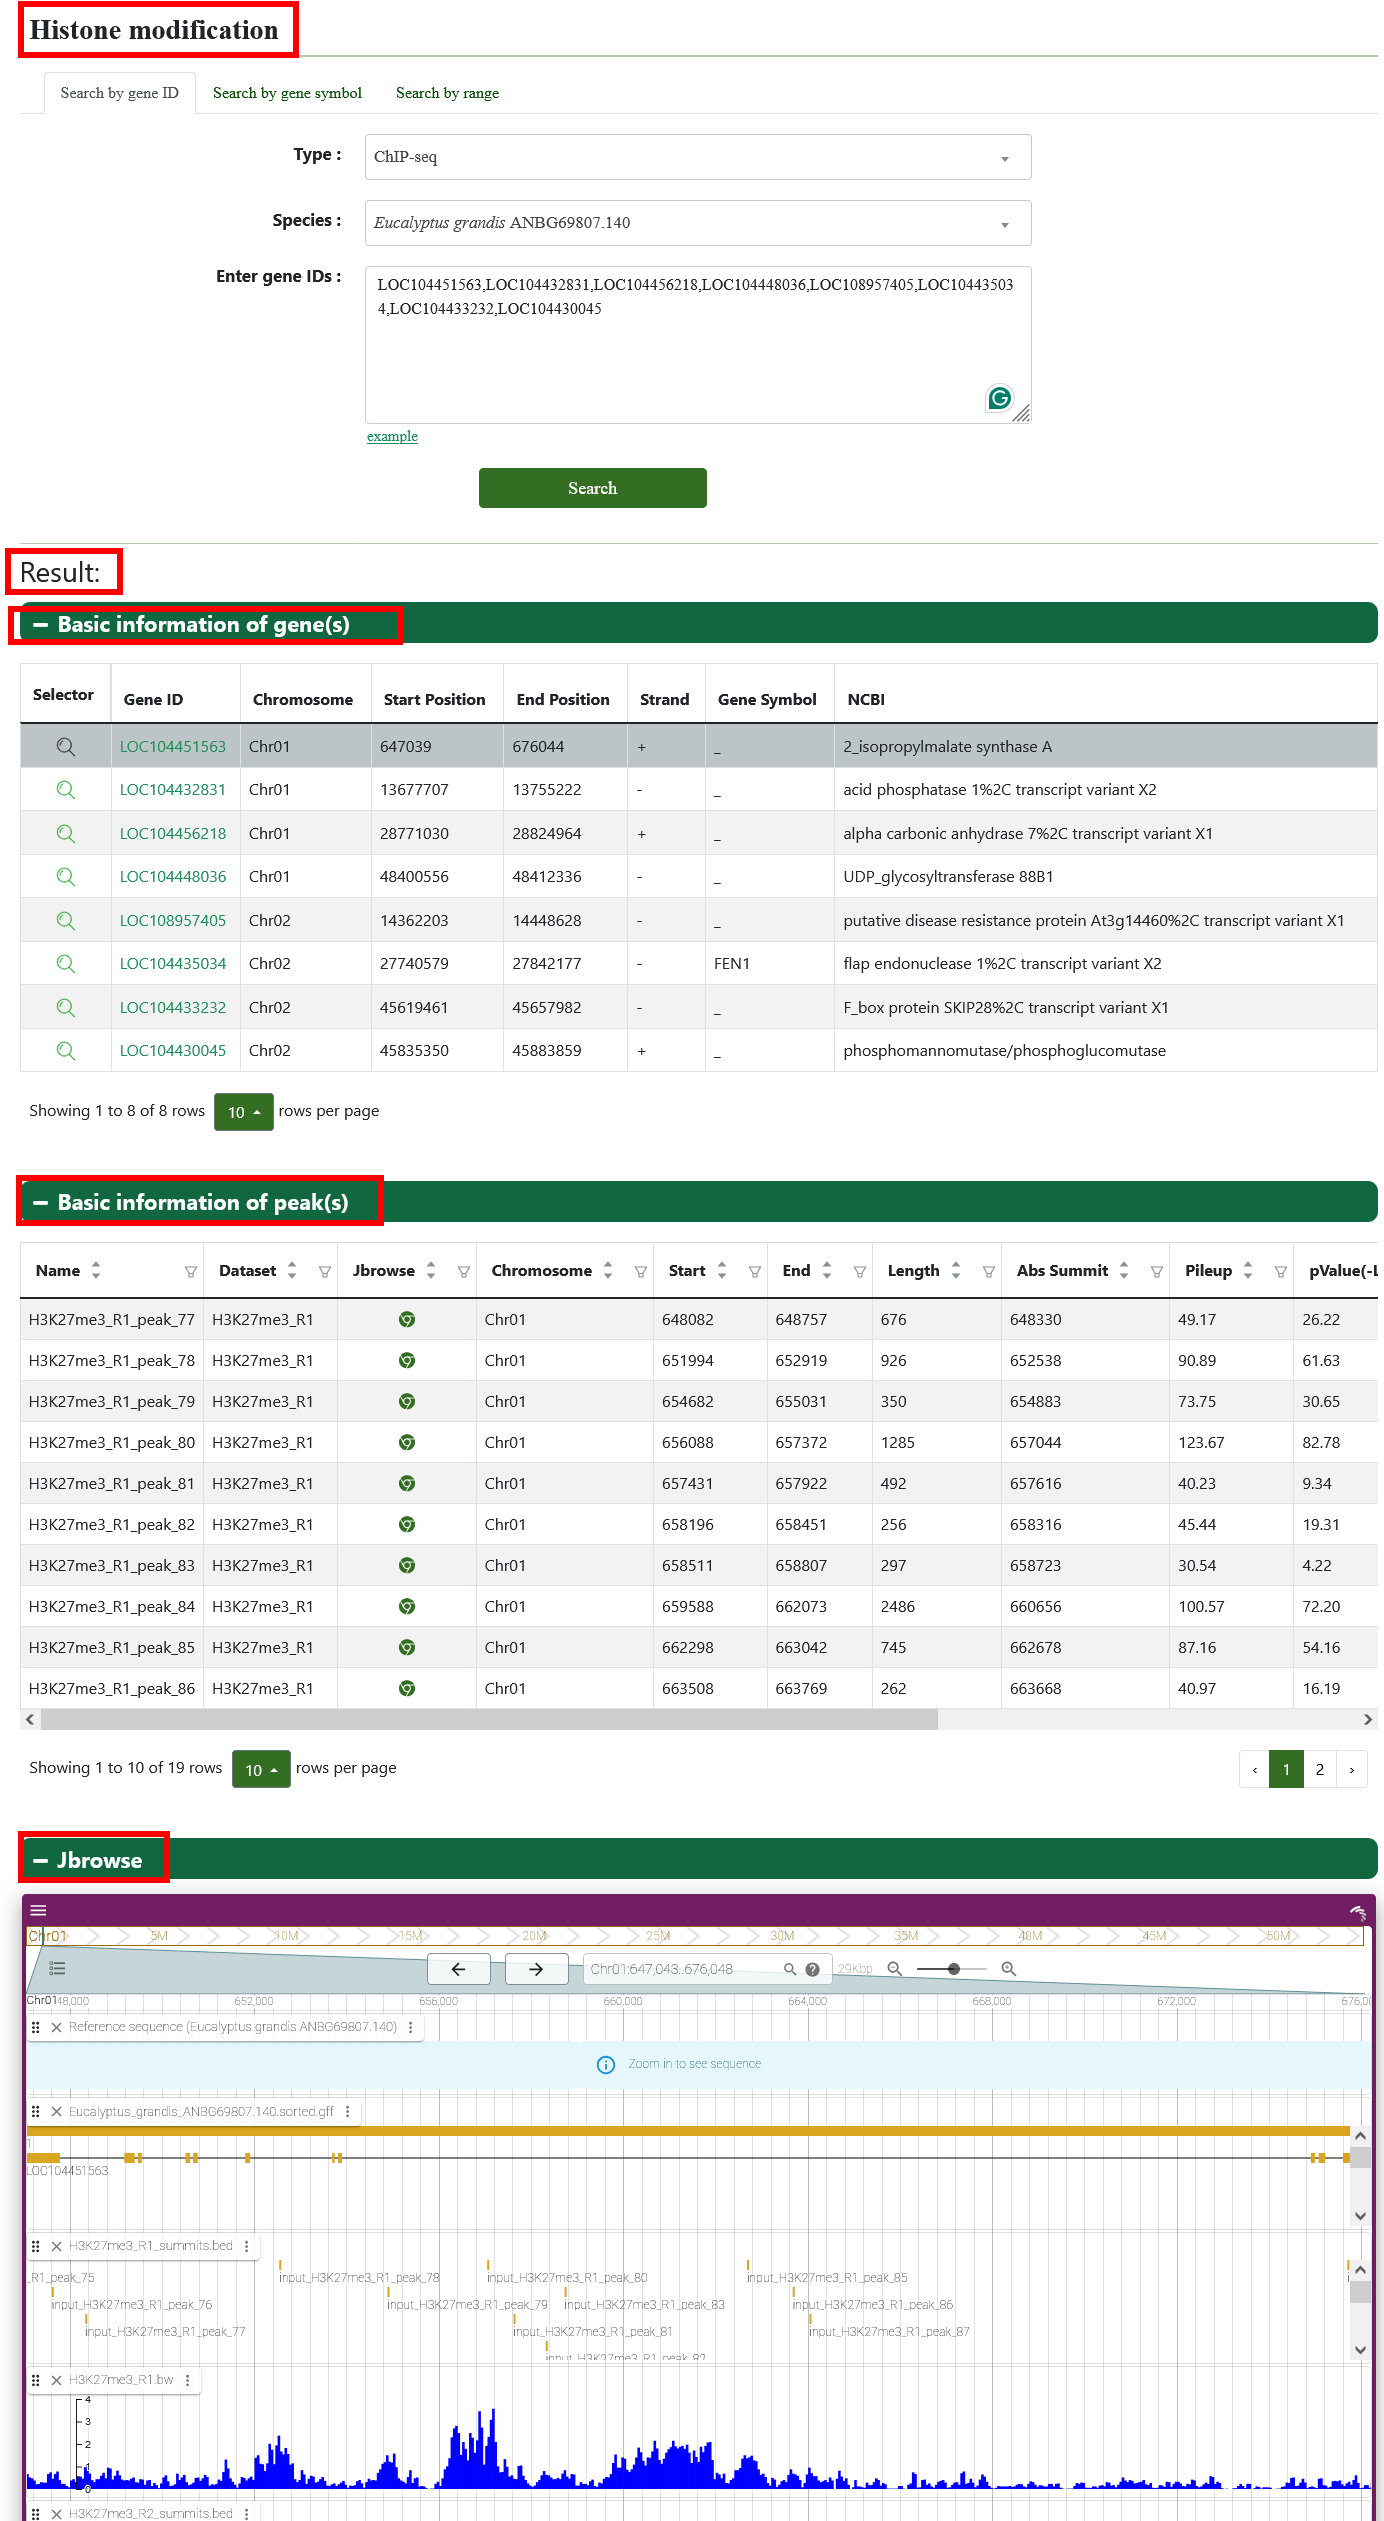The height and width of the screenshot is (2521, 1384).
Task: Pan JBrowse view left with back arrow
Action: [x=459, y=1969]
